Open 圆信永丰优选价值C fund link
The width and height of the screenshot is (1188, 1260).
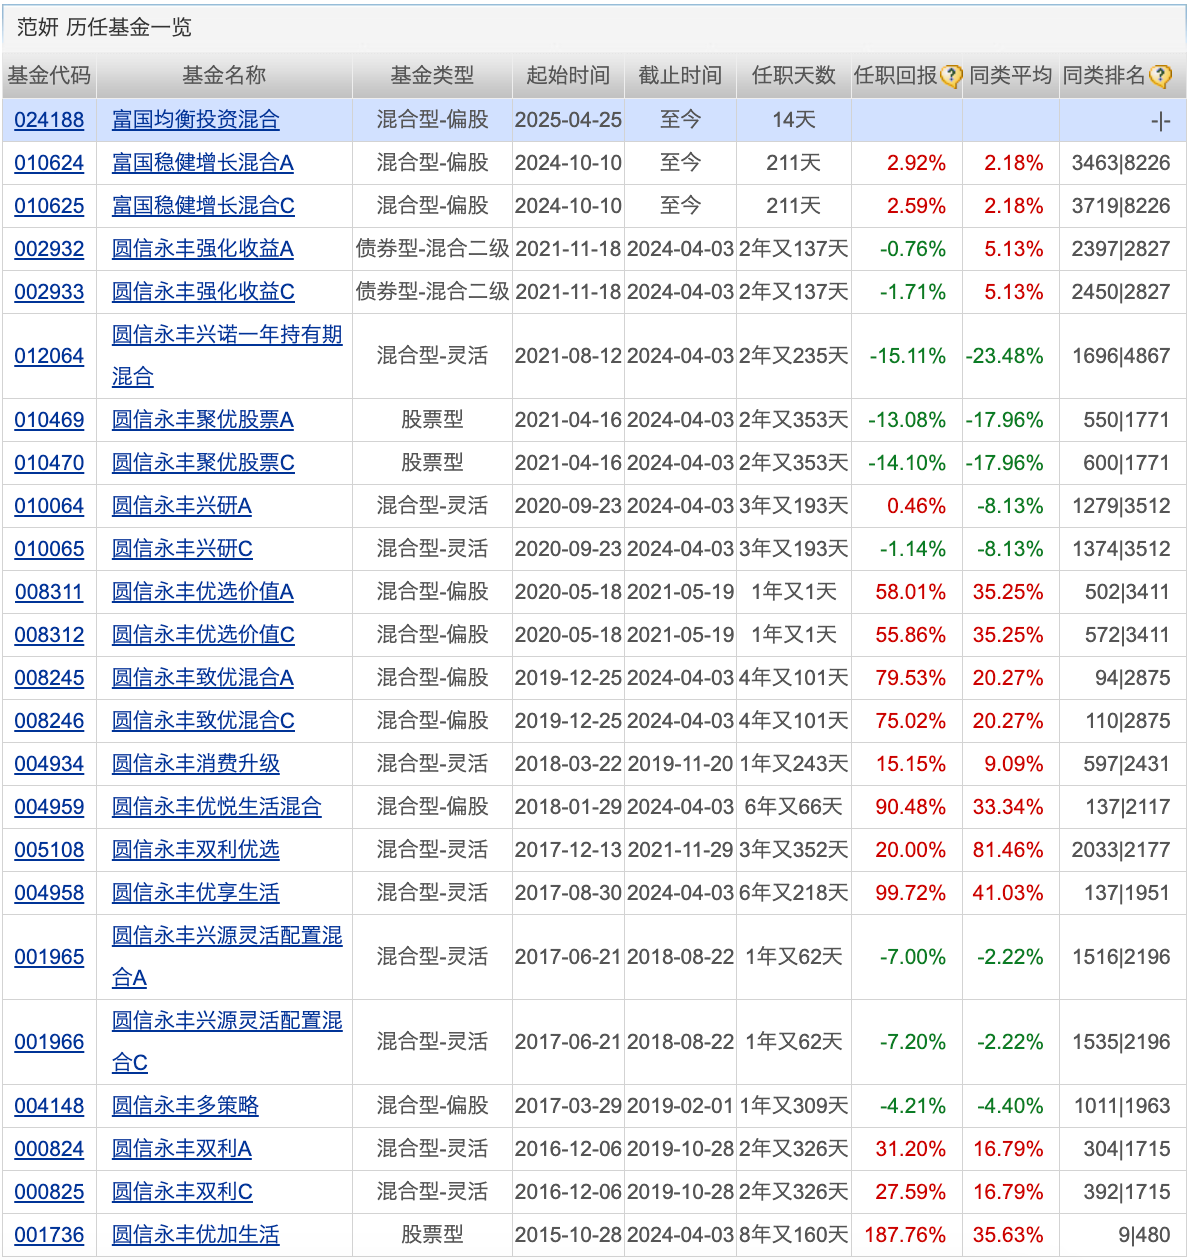click(x=202, y=635)
